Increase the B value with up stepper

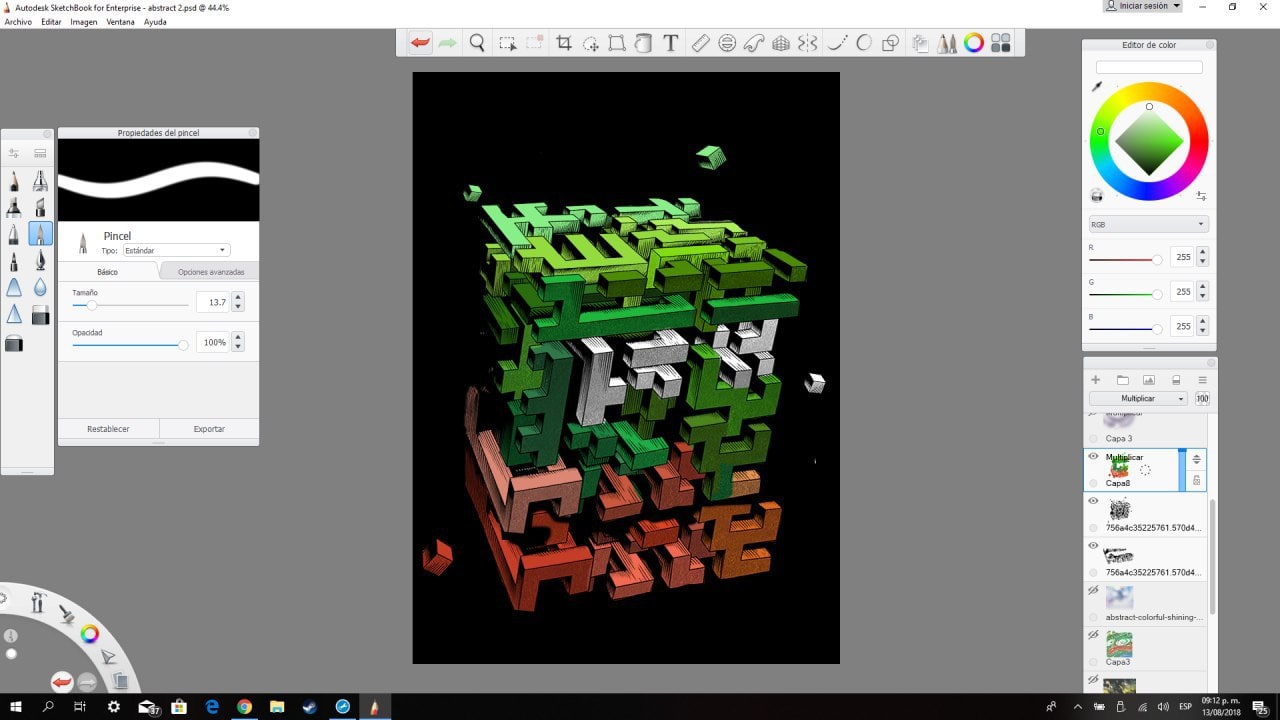pos(1202,321)
